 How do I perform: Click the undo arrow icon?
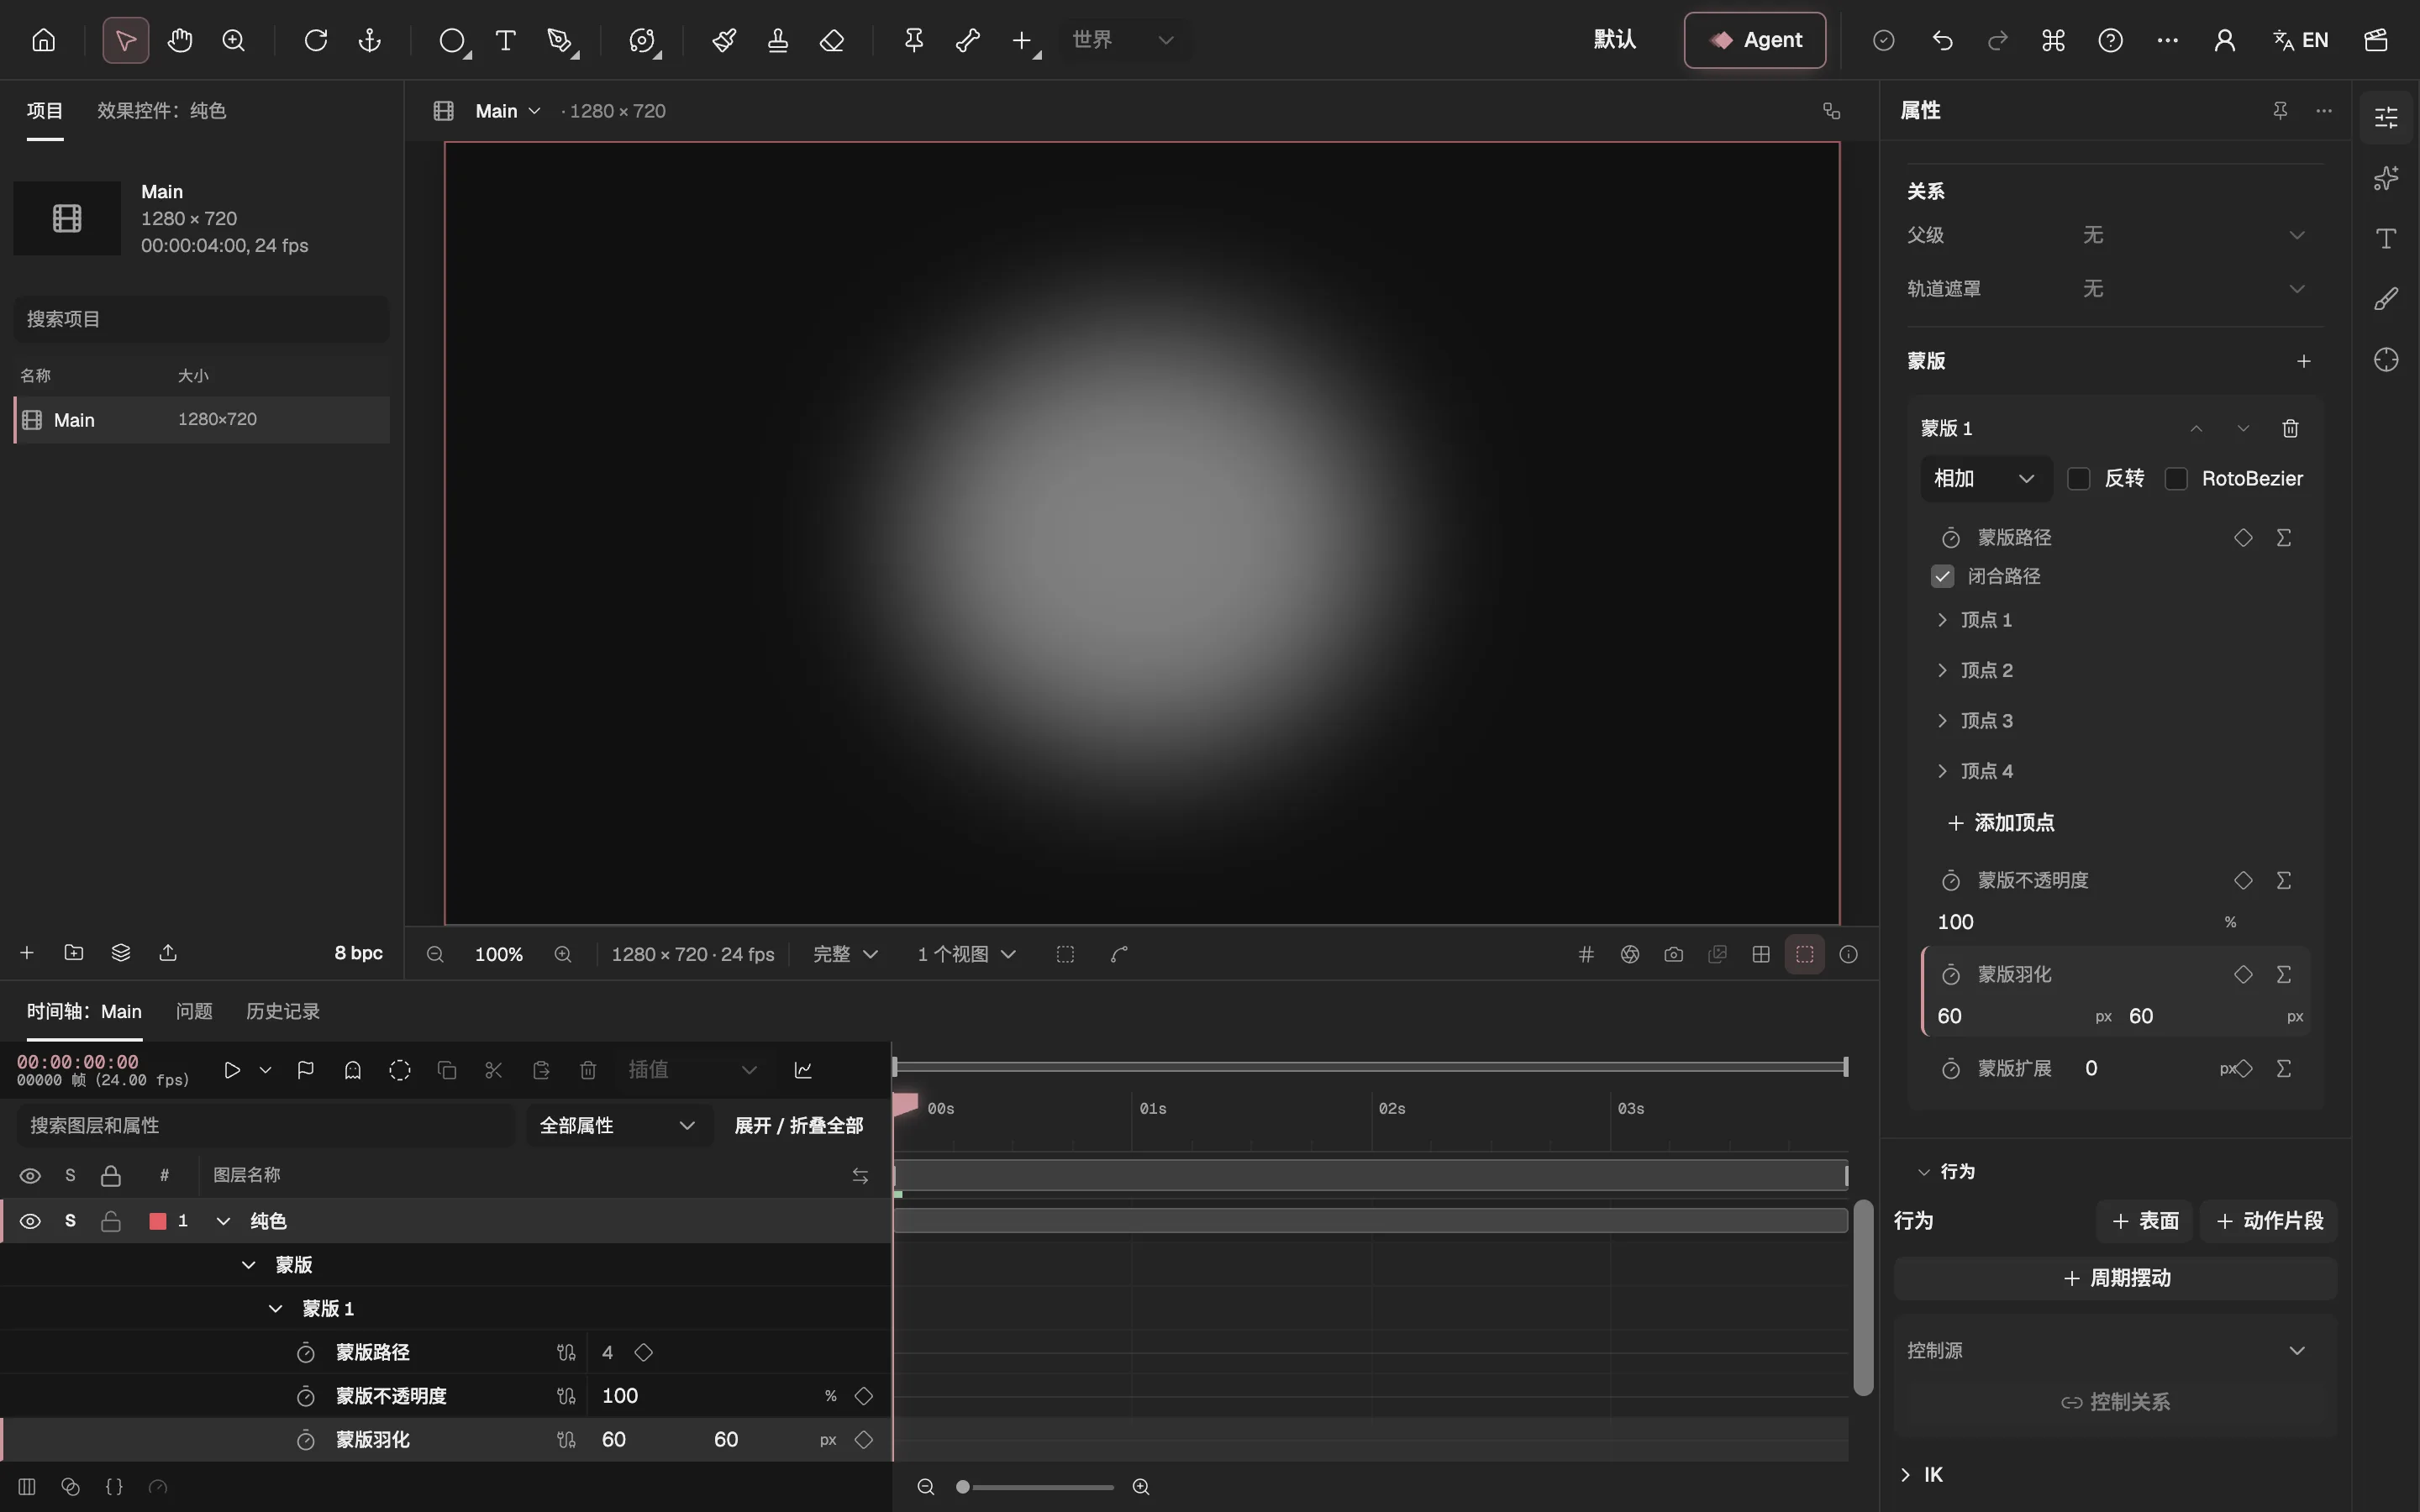(1942, 40)
